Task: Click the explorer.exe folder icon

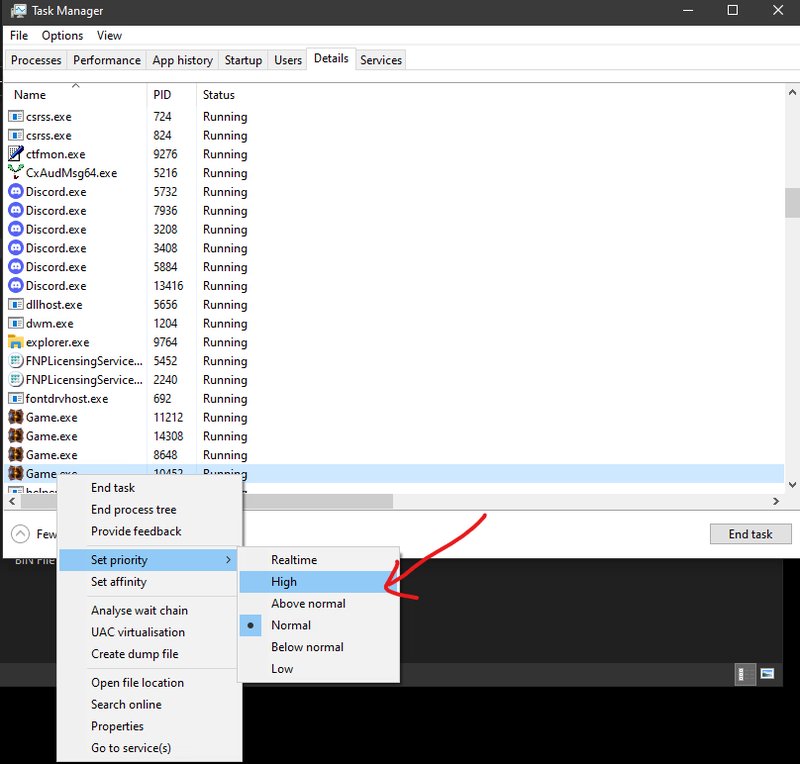Action: 16,342
